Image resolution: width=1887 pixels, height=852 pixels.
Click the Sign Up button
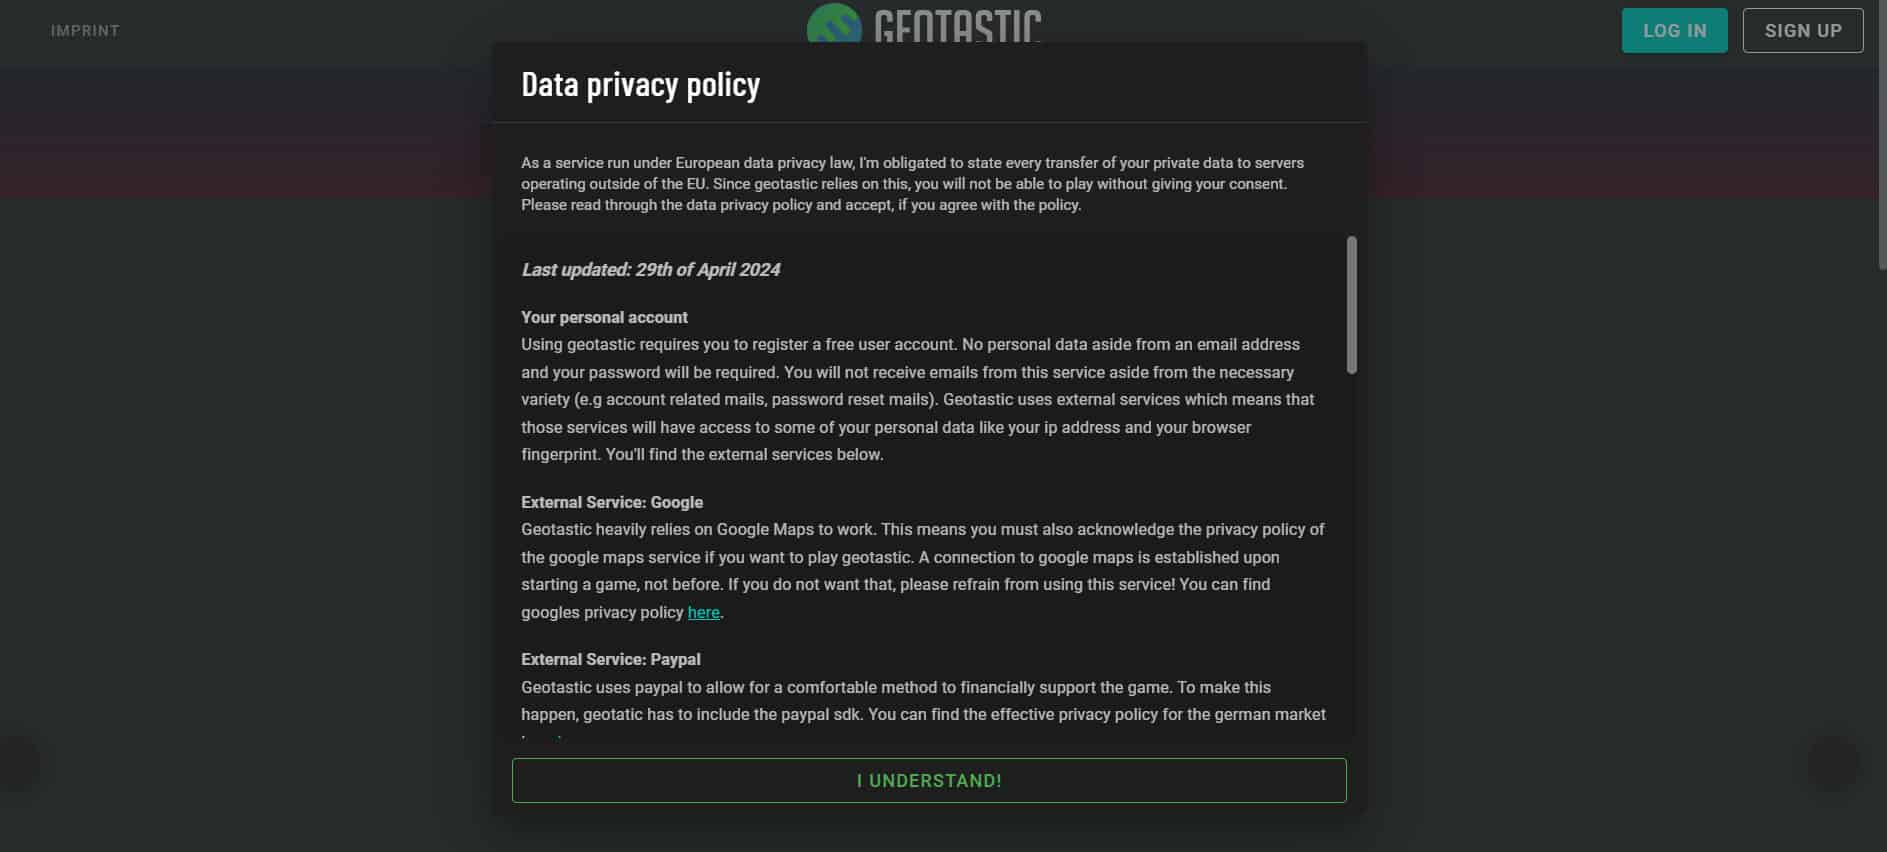[1802, 31]
